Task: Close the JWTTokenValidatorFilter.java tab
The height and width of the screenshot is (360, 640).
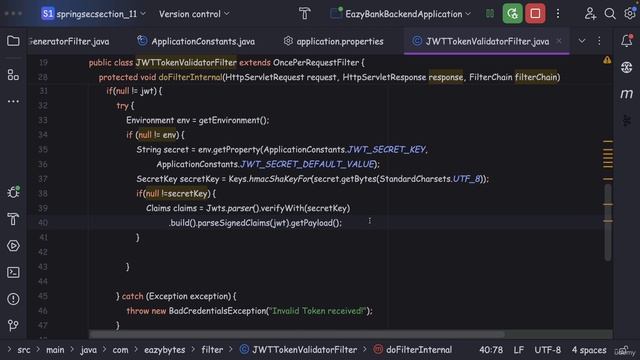Action: [559, 41]
